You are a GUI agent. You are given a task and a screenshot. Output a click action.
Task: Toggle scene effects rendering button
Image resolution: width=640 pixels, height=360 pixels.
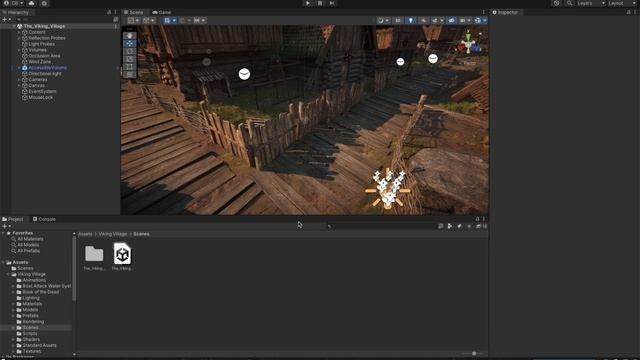click(435, 20)
